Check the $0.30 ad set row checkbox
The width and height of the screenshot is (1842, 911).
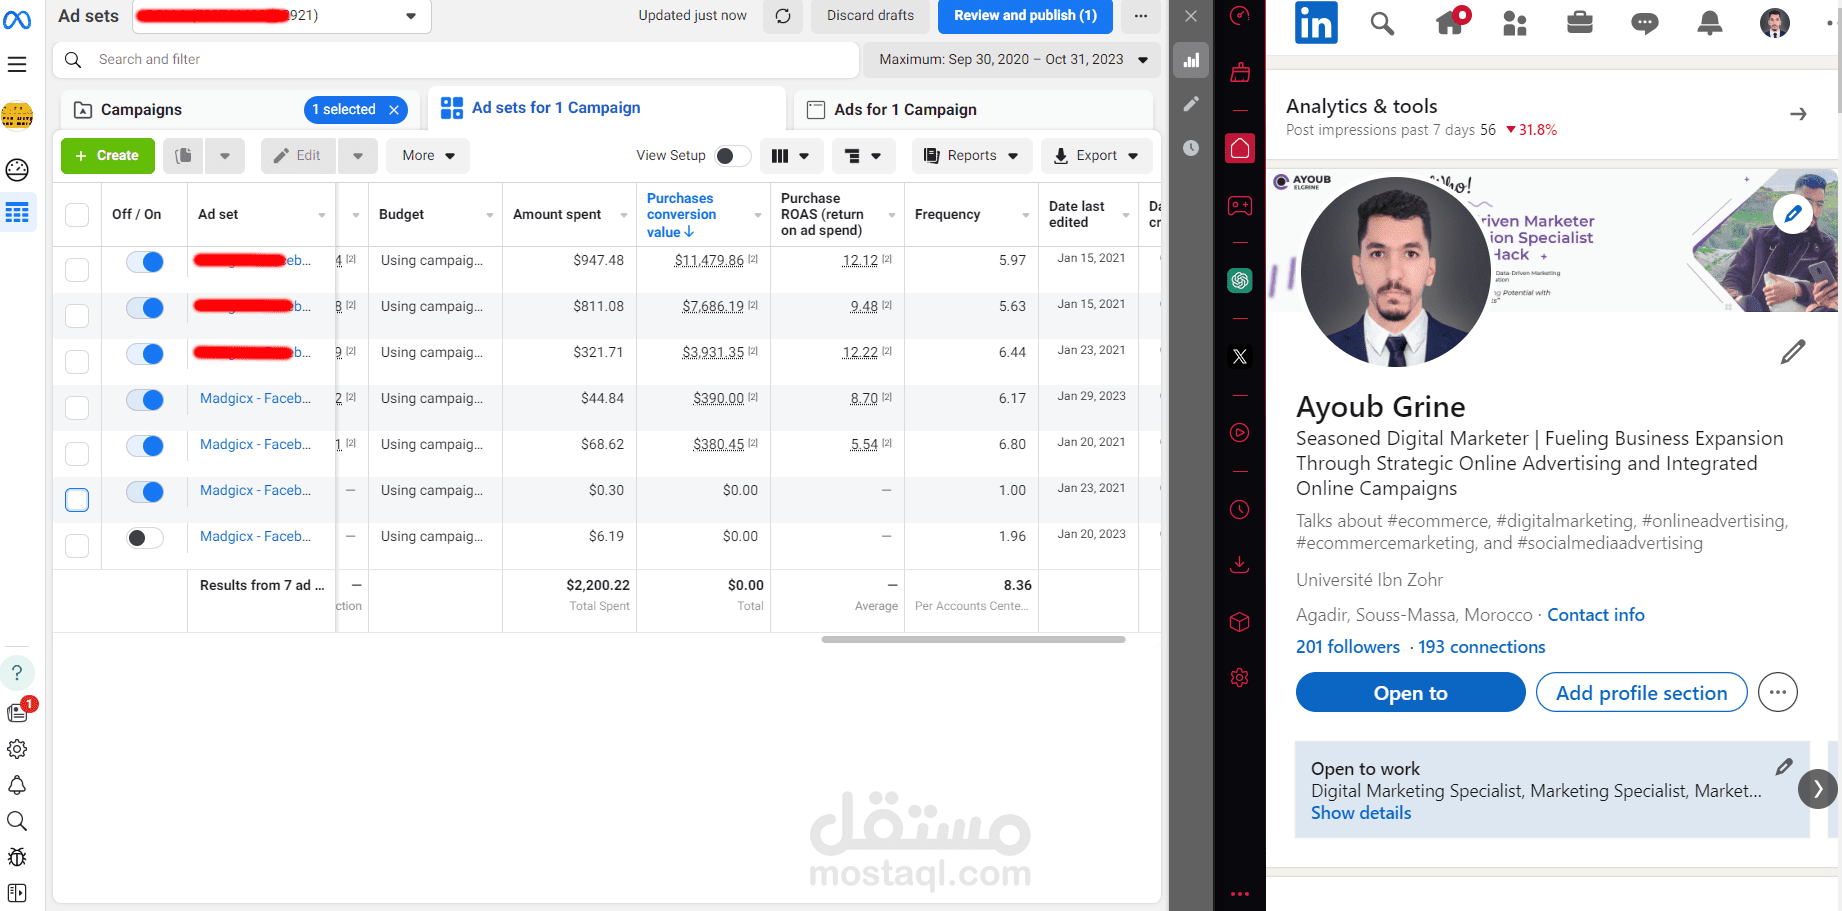tap(77, 499)
